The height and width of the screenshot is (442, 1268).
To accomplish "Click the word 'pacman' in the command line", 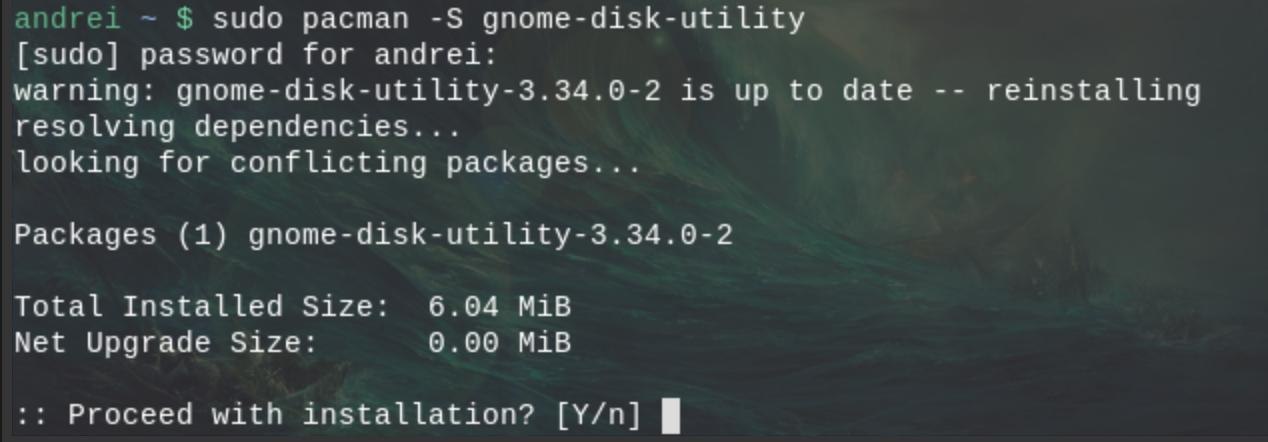I will tap(356, 18).
